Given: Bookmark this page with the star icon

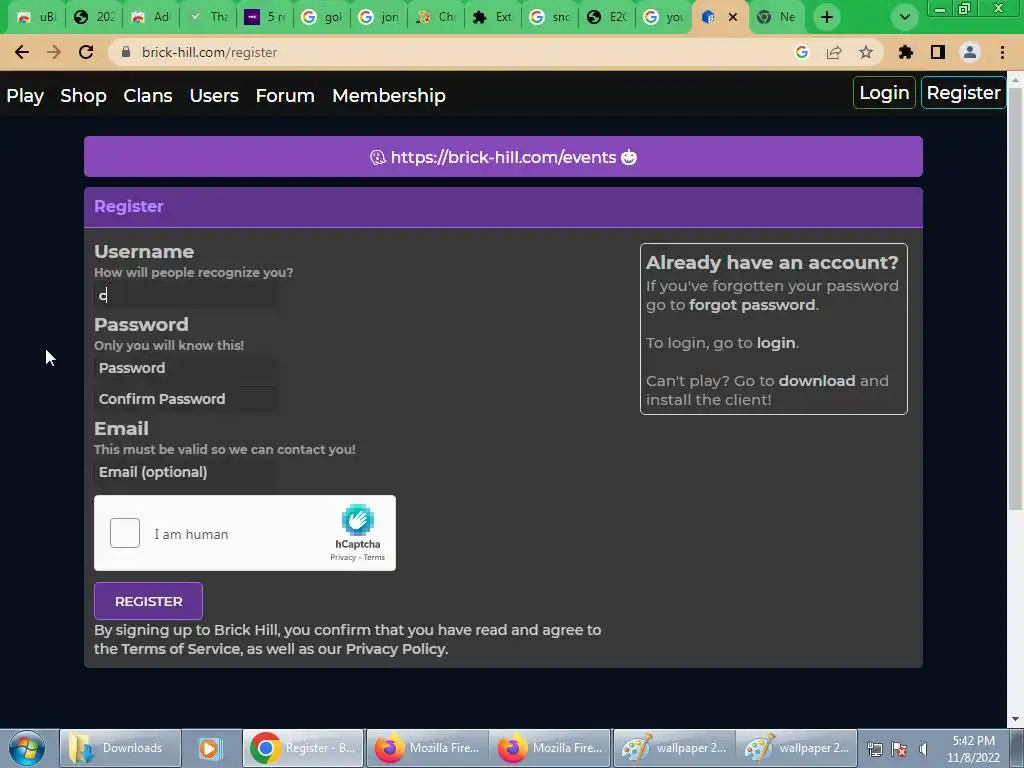Looking at the screenshot, I should (866, 52).
